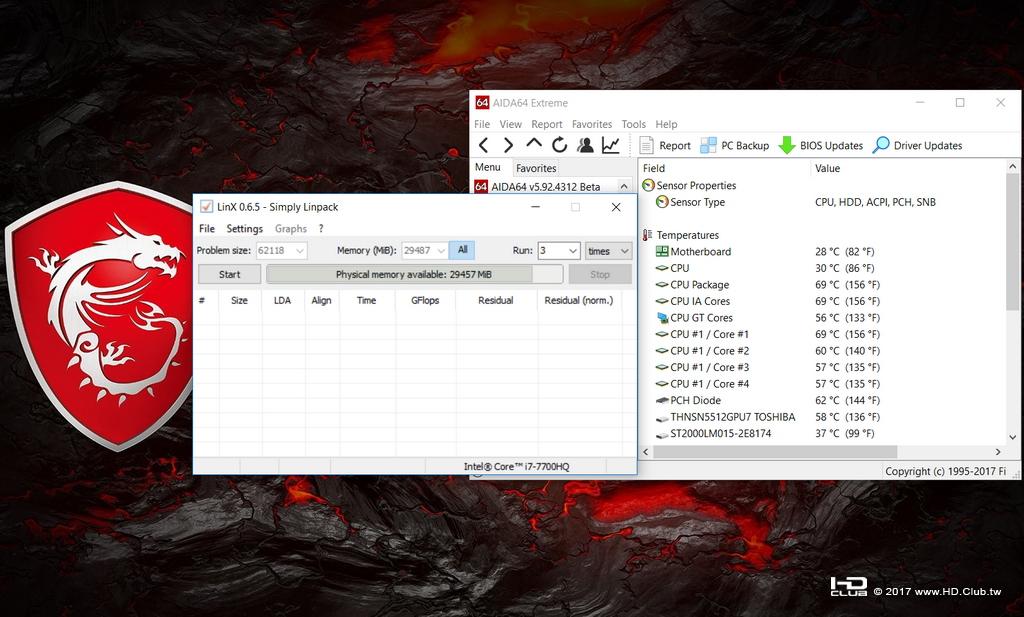Click the PCH Diode chip icon
This screenshot has height=617, width=1024.
pyautogui.click(x=662, y=400)
